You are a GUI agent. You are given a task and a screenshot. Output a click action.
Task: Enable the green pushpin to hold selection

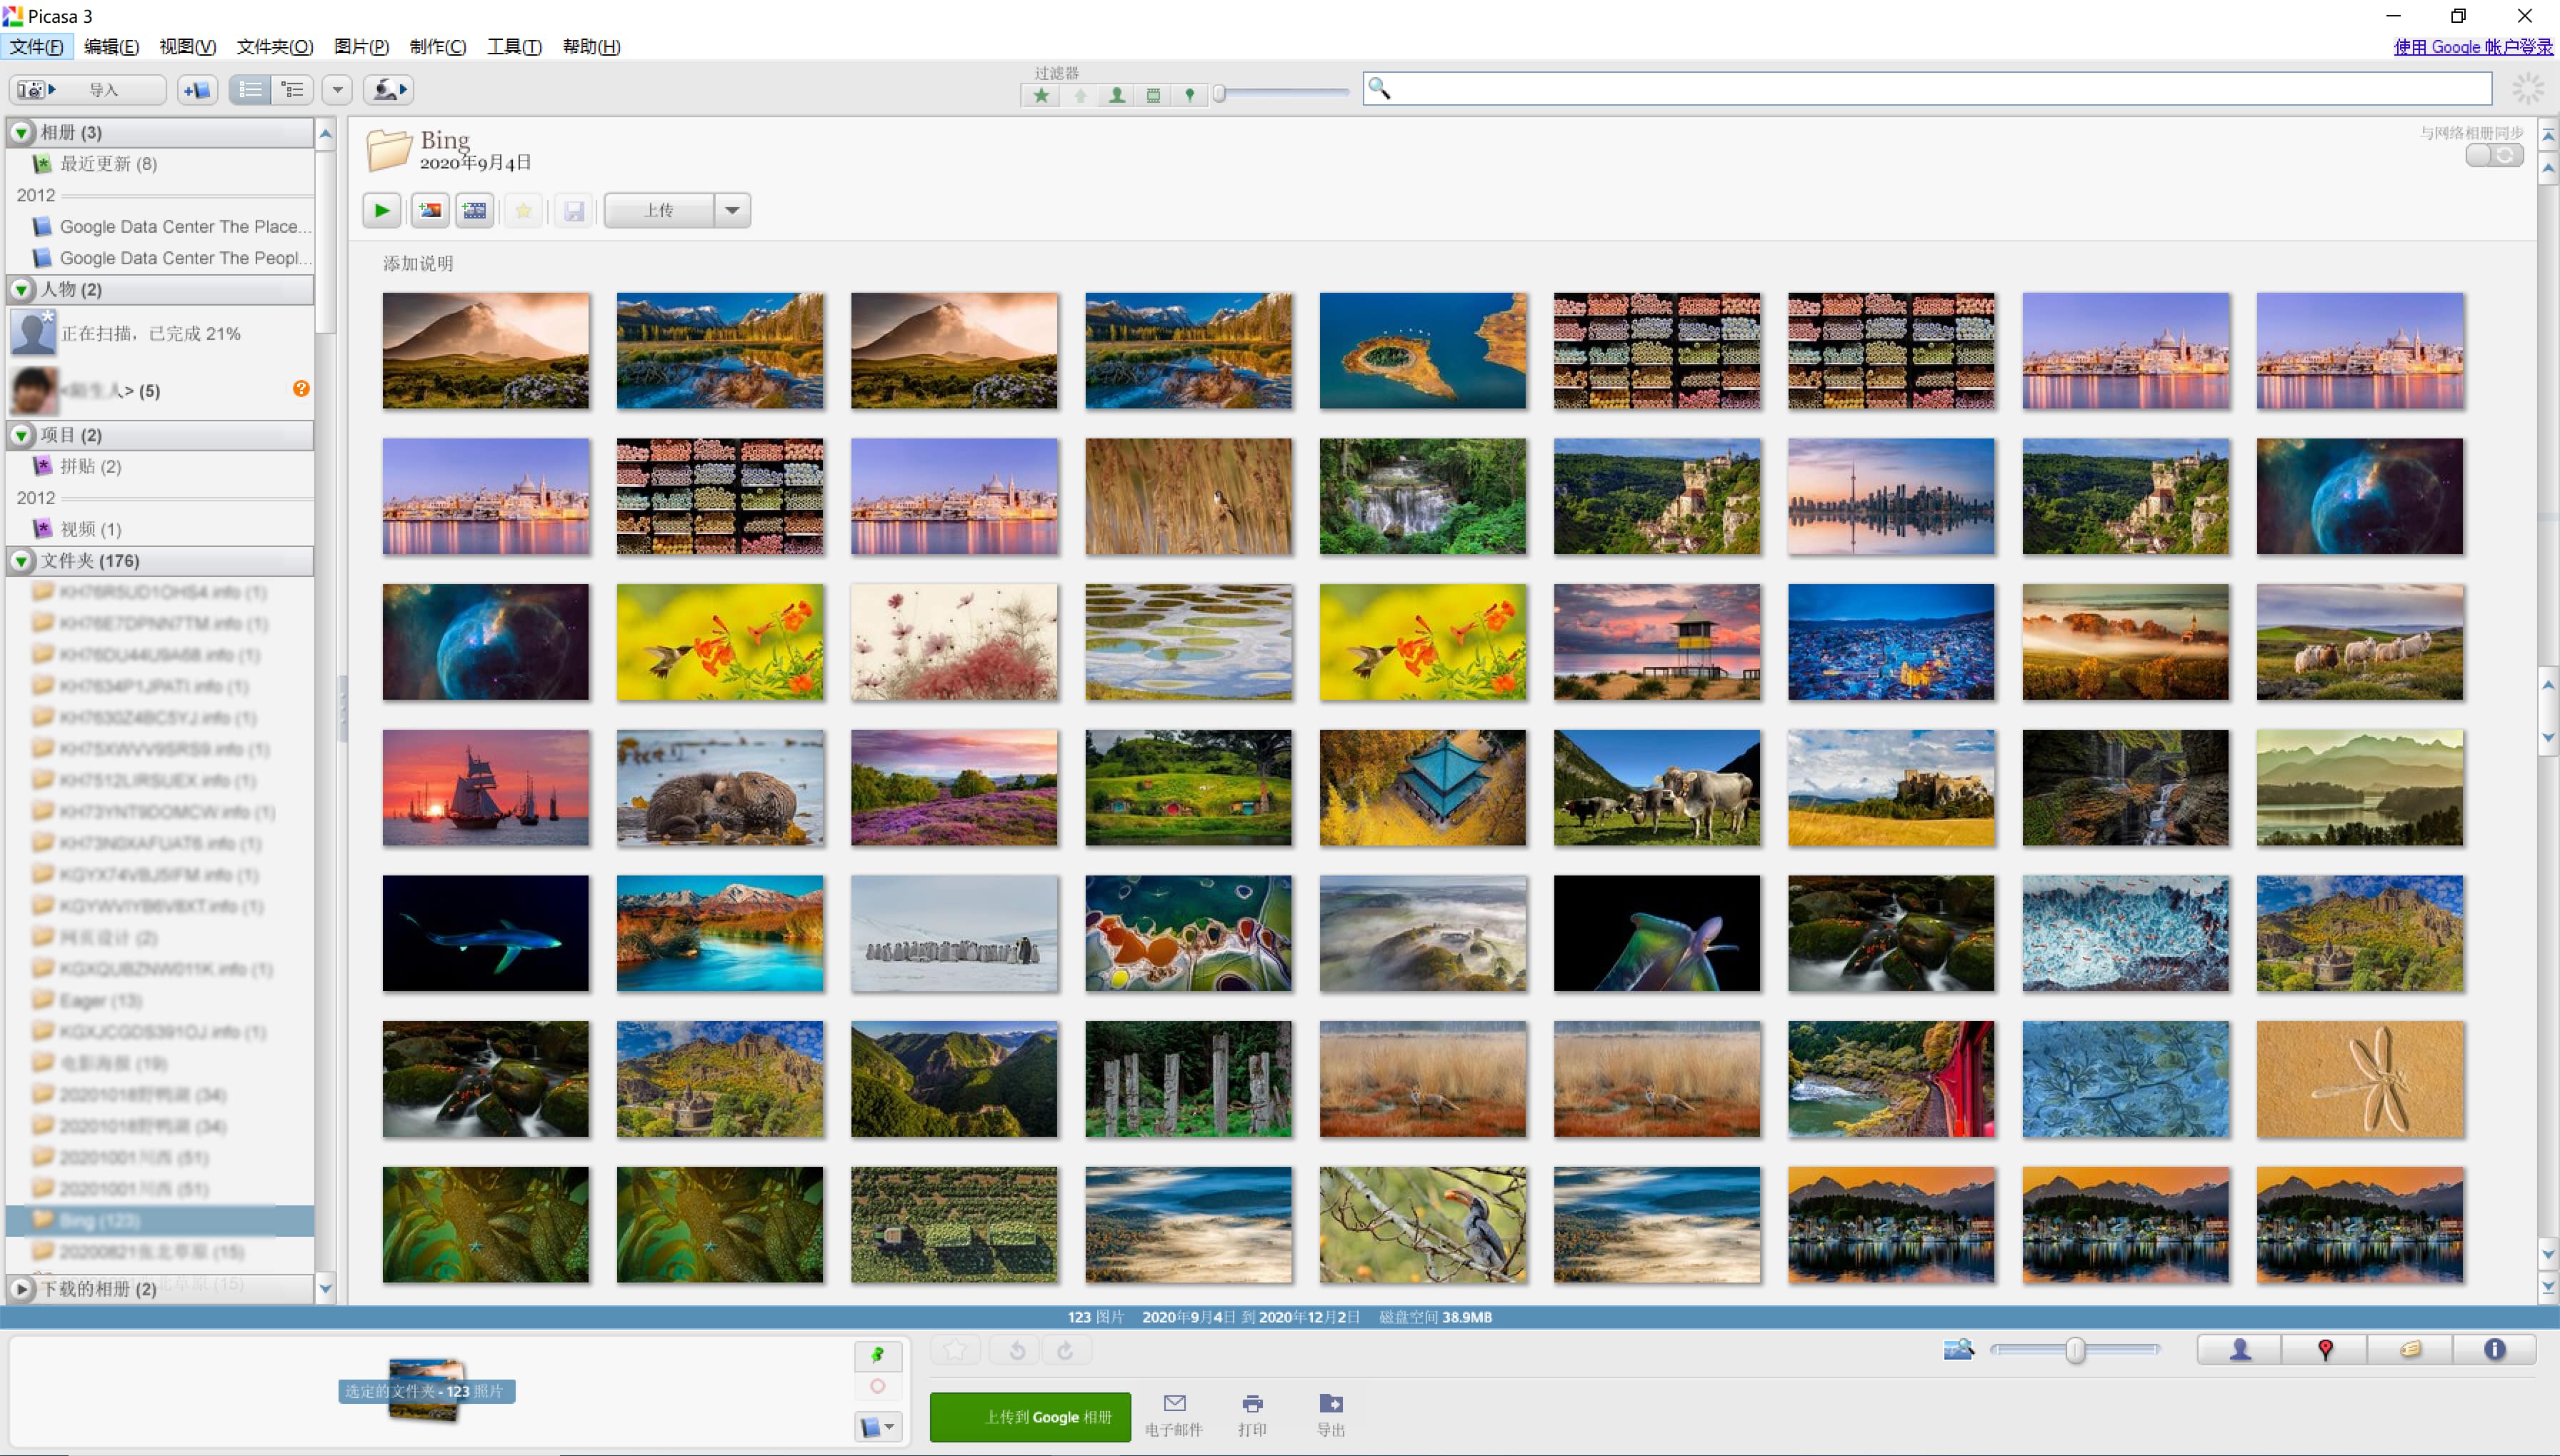coord(877,1356)
